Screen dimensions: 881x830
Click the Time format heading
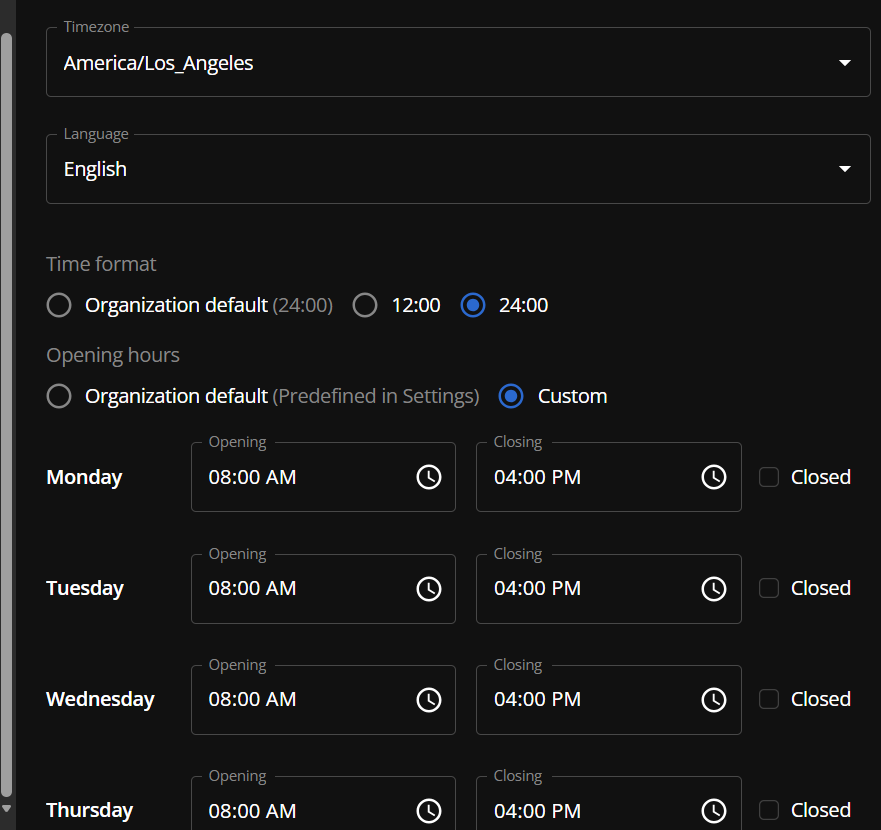101,264
